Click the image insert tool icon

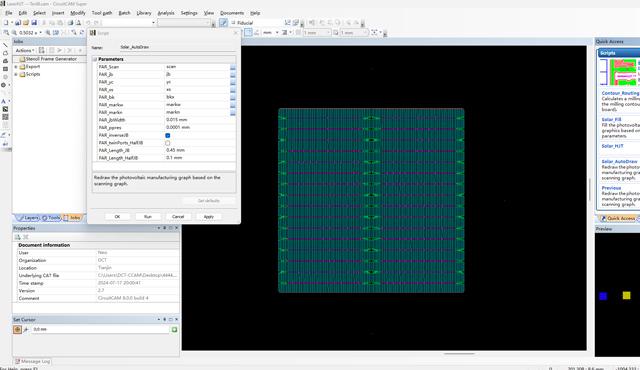5,109
